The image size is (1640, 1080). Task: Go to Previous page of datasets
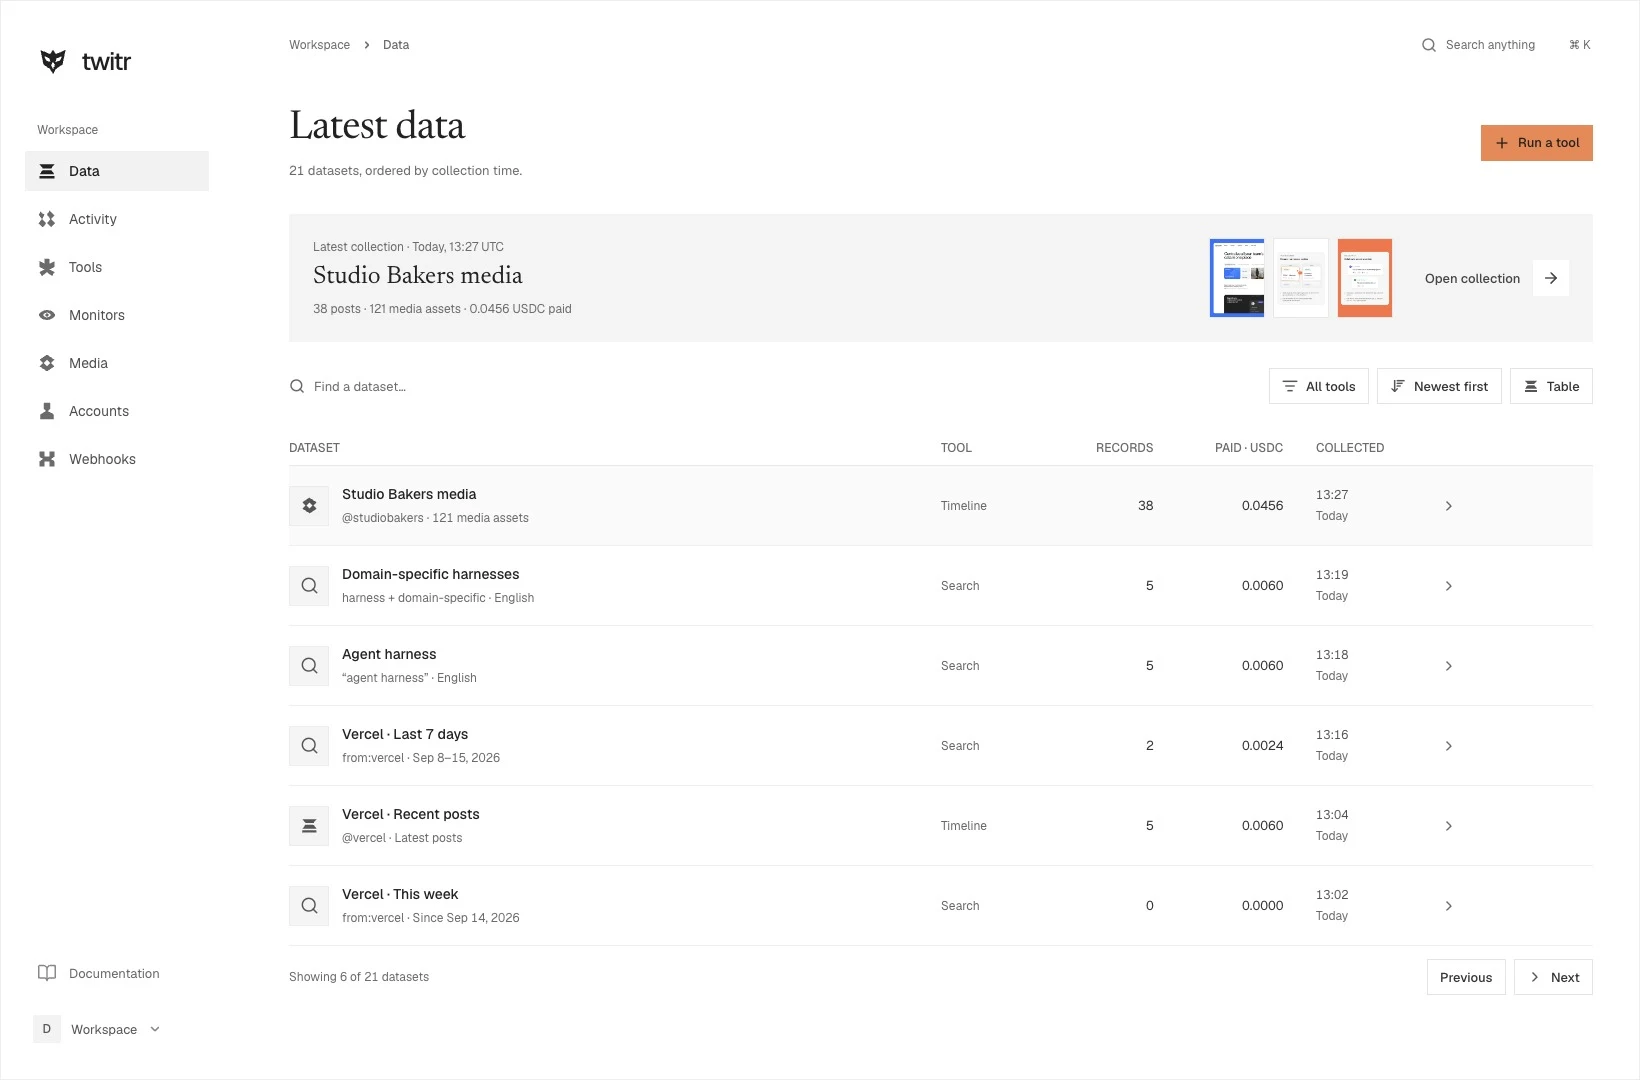coord(1466,978)
